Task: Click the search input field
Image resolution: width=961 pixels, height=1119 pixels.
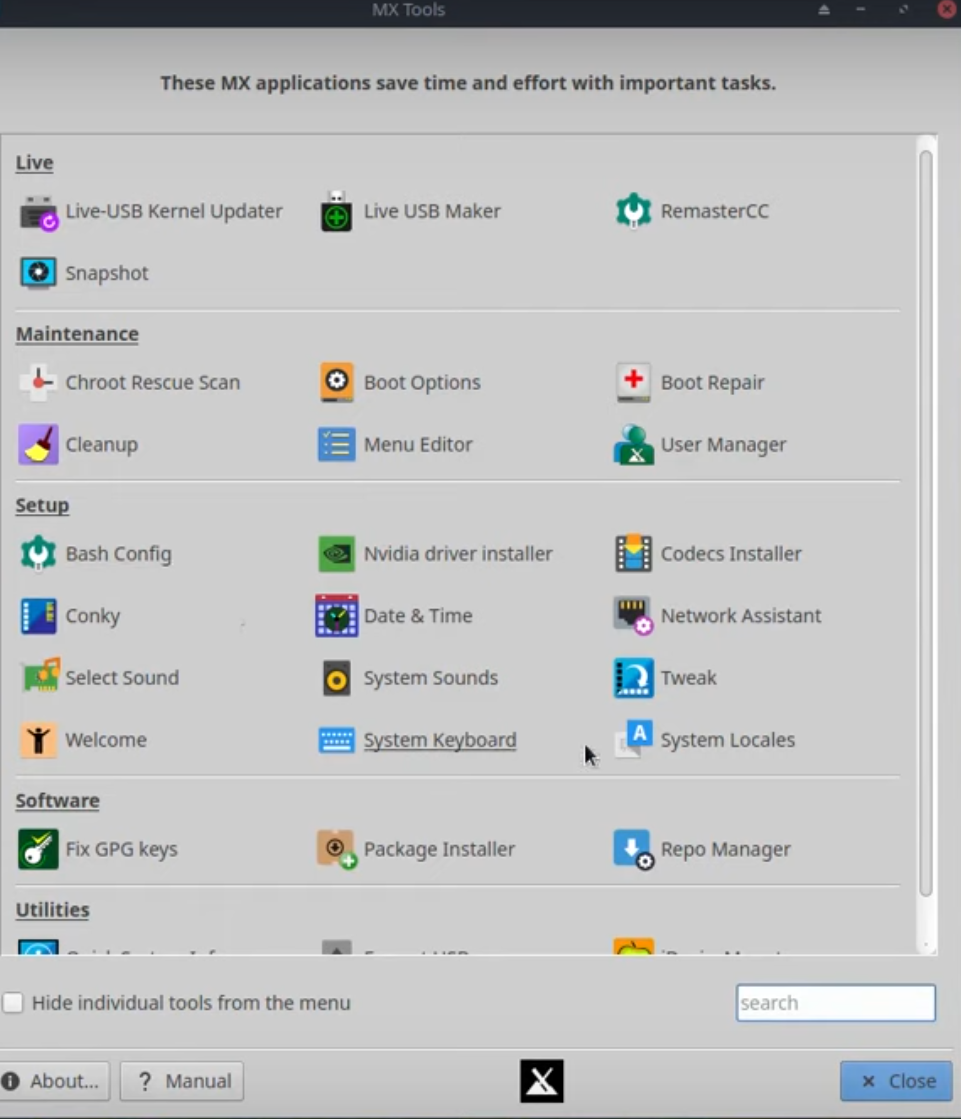Action: [x=835, y=1003]
